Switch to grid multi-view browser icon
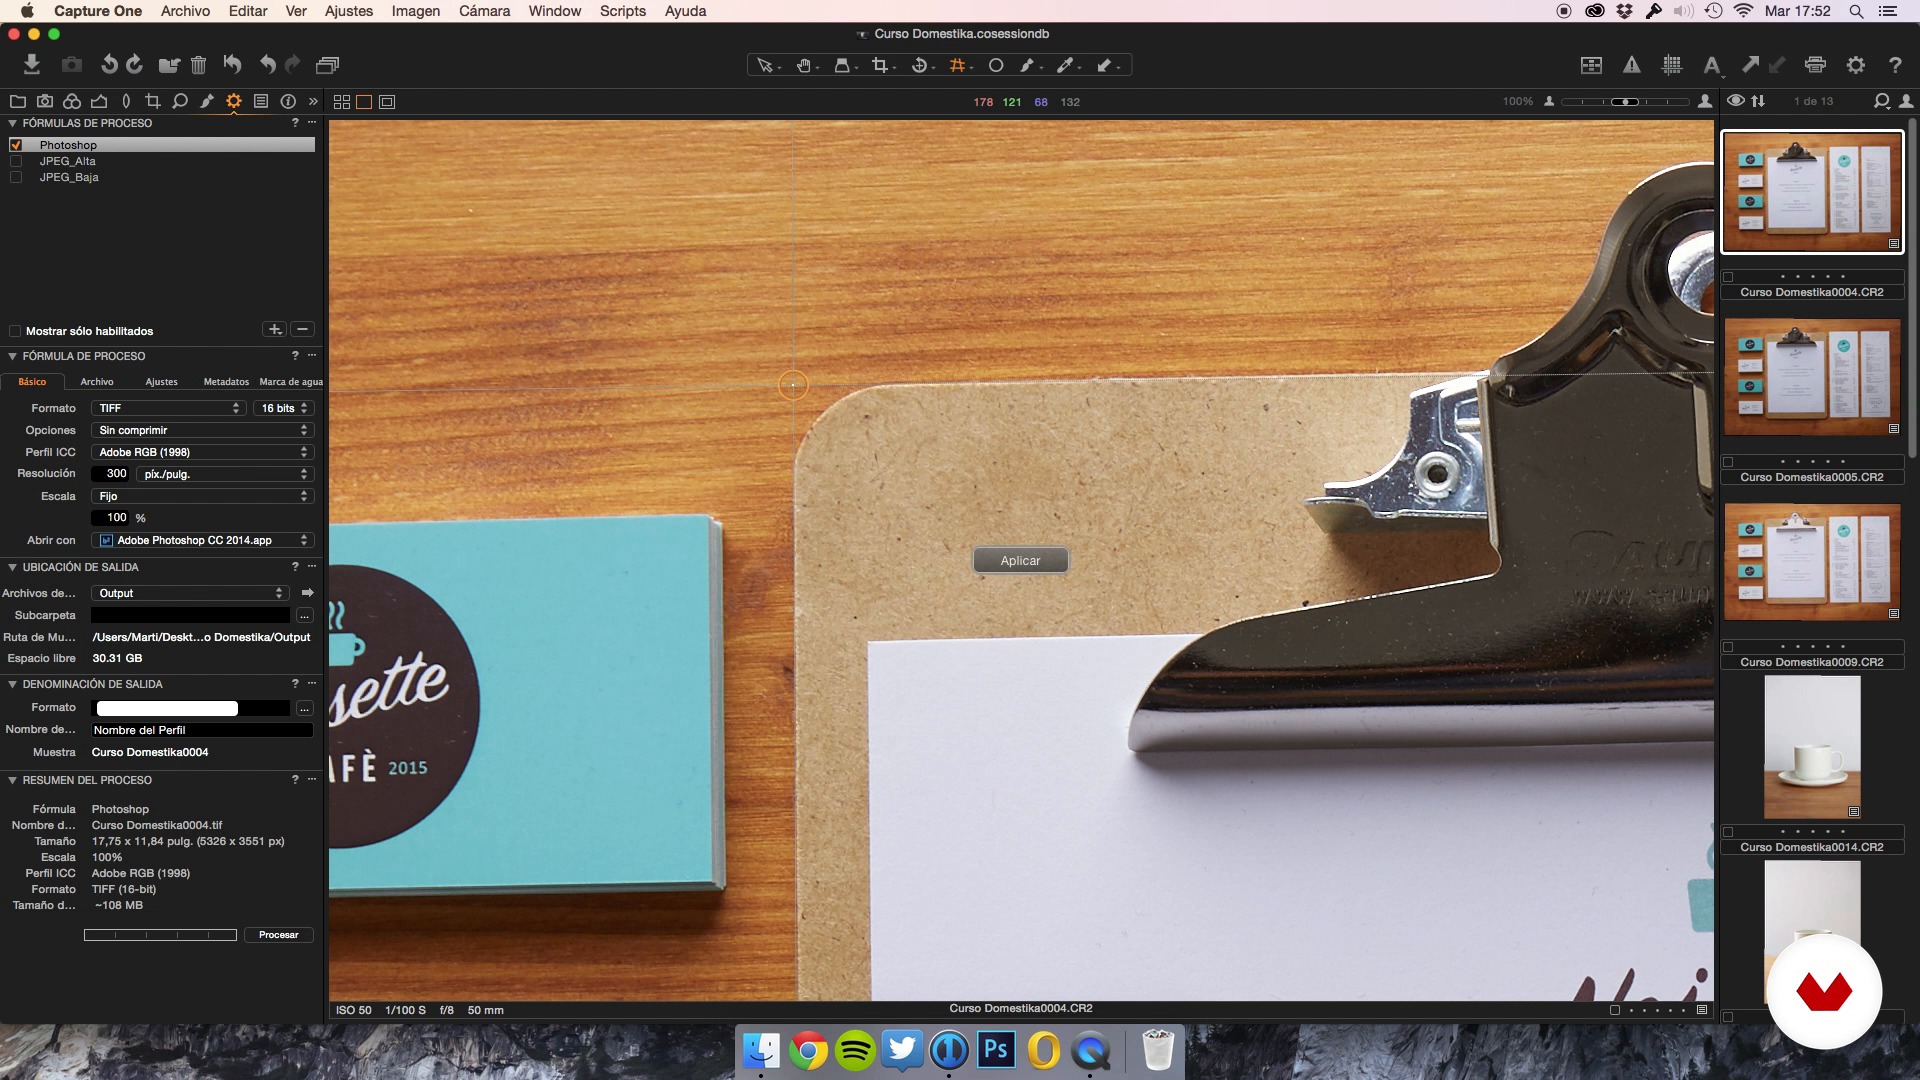 click(341, 102)
